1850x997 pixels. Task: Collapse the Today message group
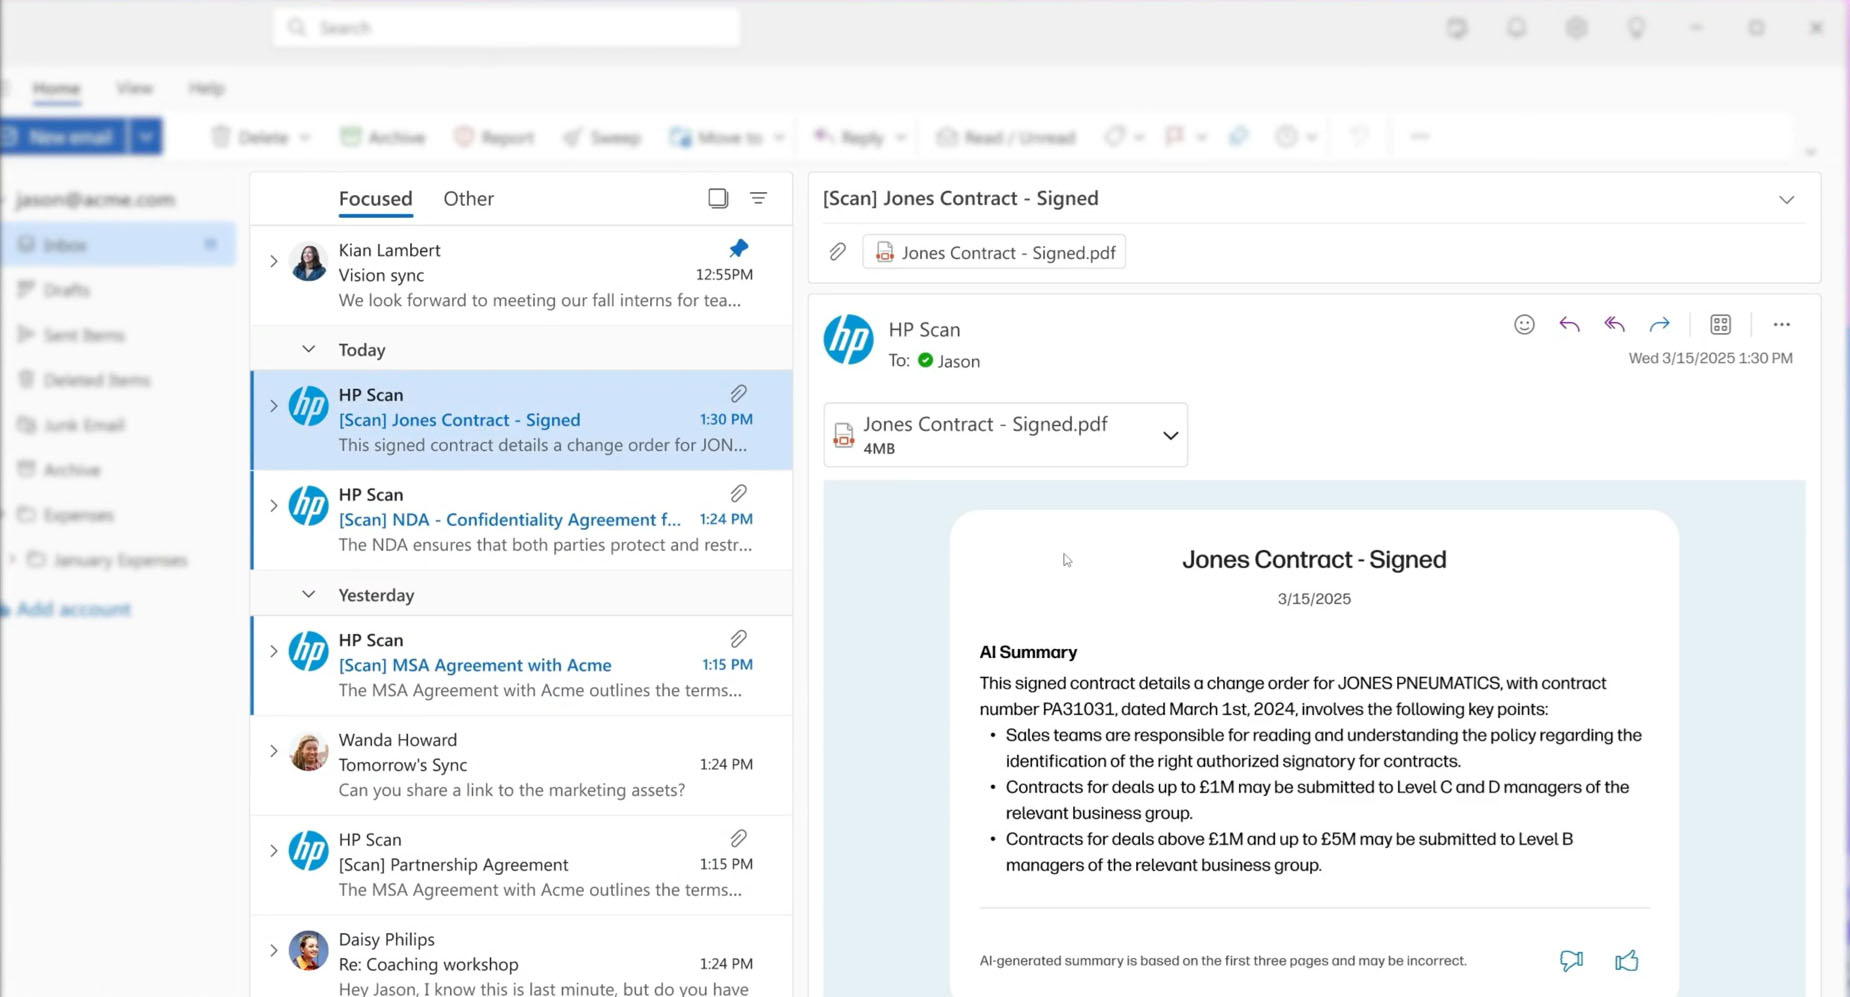(308, 350)
